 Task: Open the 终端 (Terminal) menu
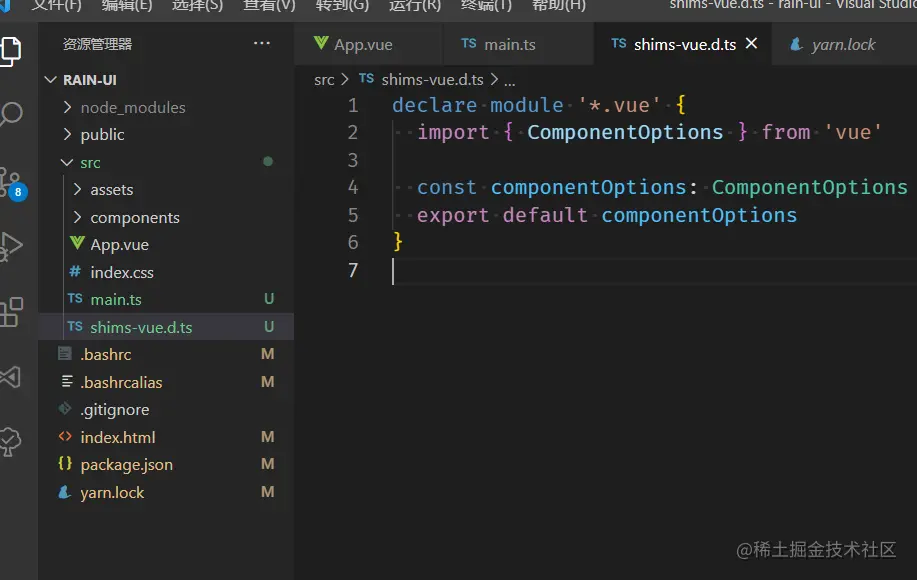click(x=486, y=6)
